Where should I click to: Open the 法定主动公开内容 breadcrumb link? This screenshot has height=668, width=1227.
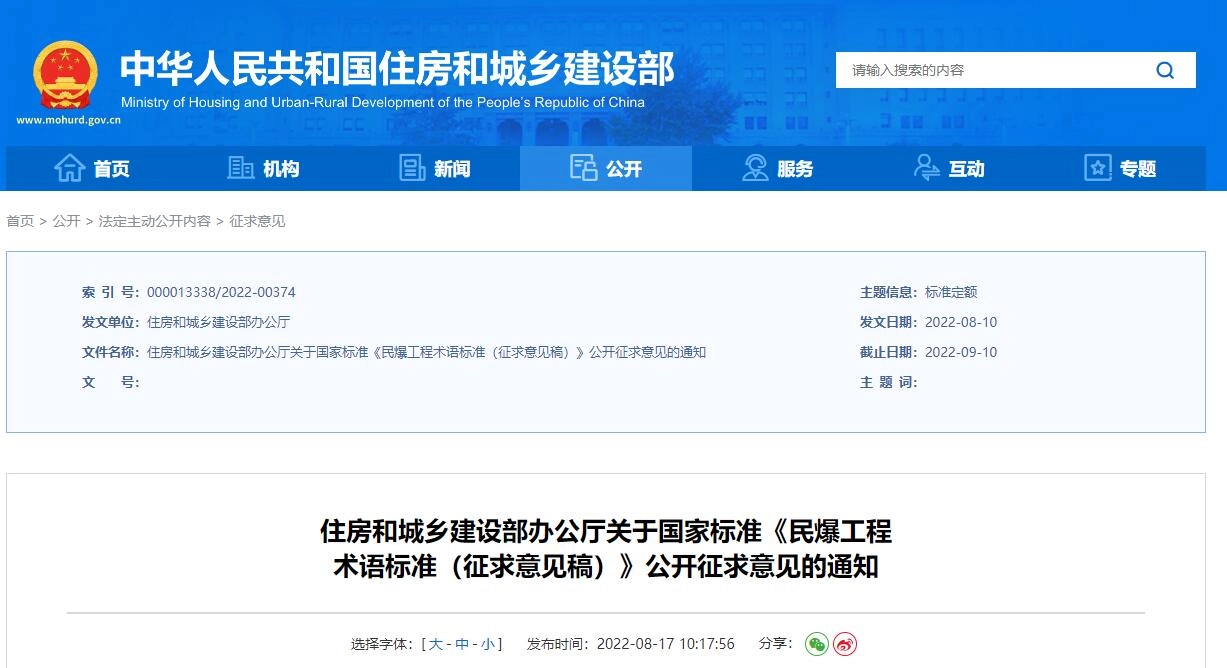point(151,220)
